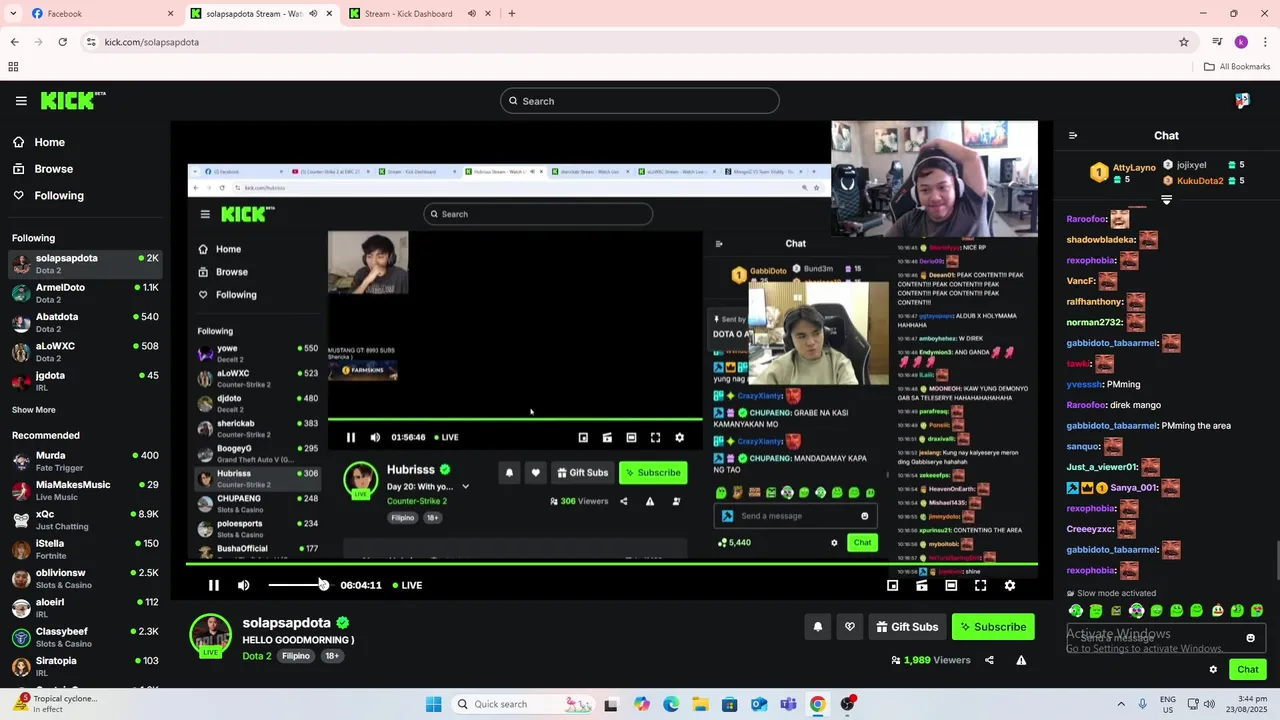Open picture-in-picture mini player
The width and height of the screenshot is (1280, 720).
click(x=892, y=585)
